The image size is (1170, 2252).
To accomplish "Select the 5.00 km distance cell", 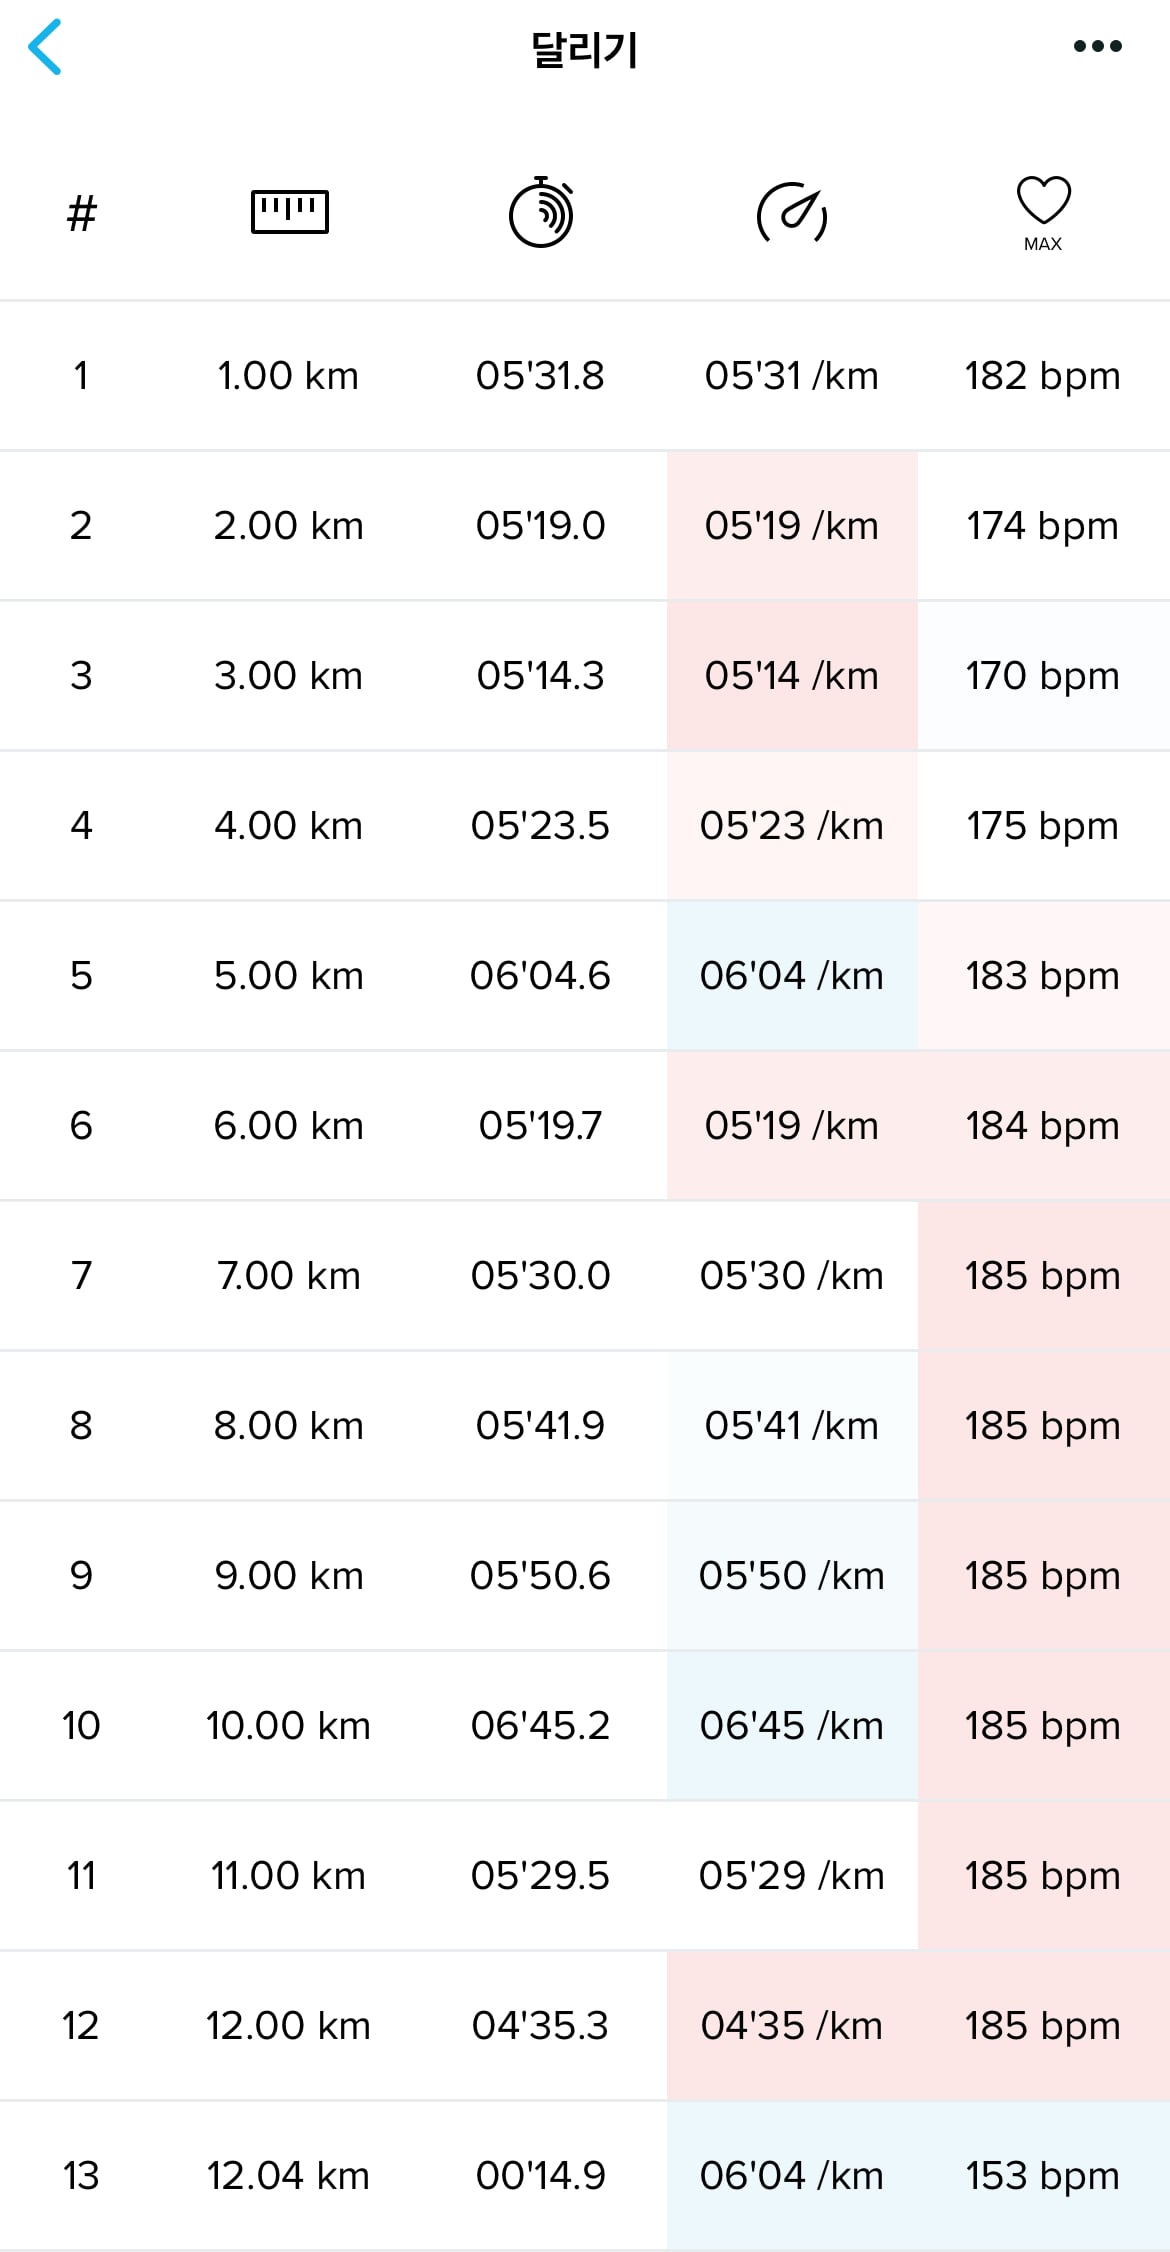I will pos(289,976).
